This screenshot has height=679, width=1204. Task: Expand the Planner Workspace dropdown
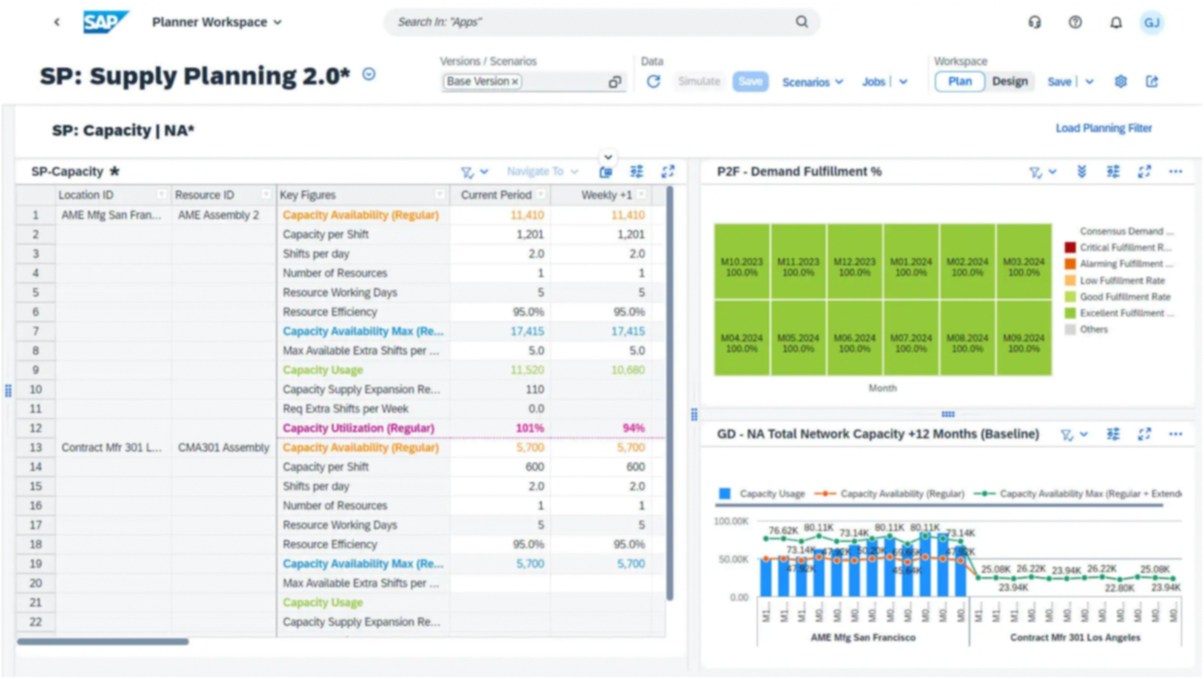point(217,22)
